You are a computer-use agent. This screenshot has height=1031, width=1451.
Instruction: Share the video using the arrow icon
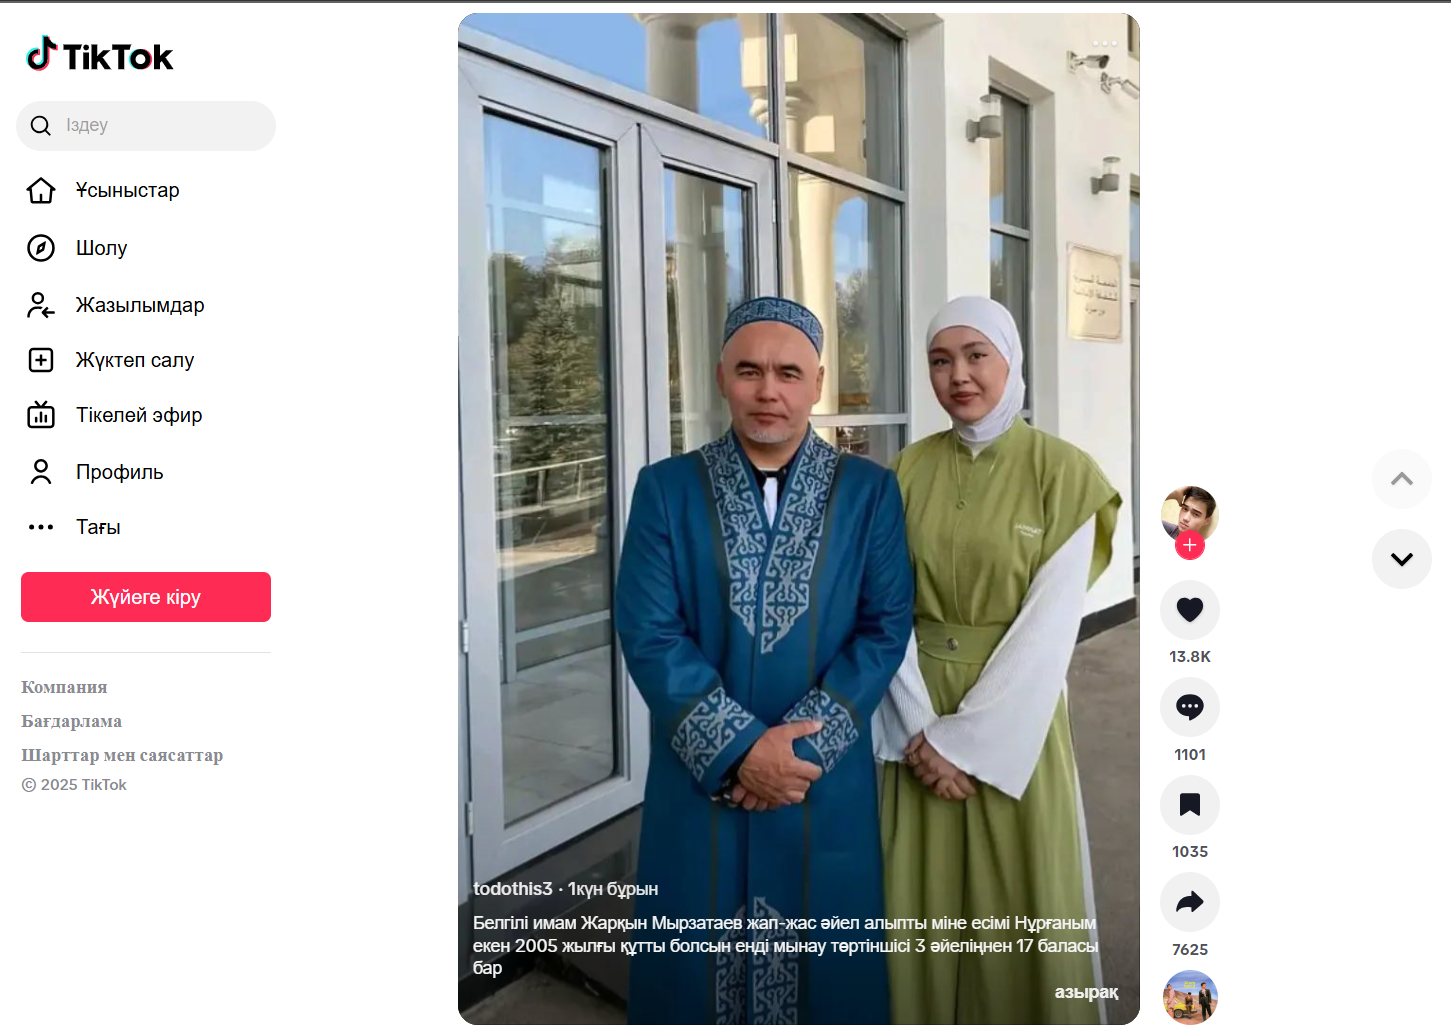(1189, 902)
